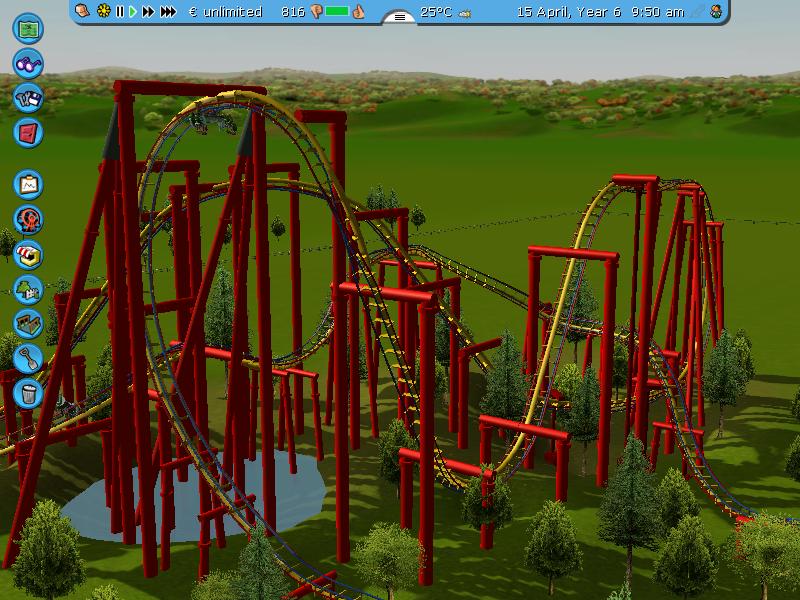This screenshot has width=800, height=600.
Task: Select the terrain shovel tool
Action: coord(28,359)
